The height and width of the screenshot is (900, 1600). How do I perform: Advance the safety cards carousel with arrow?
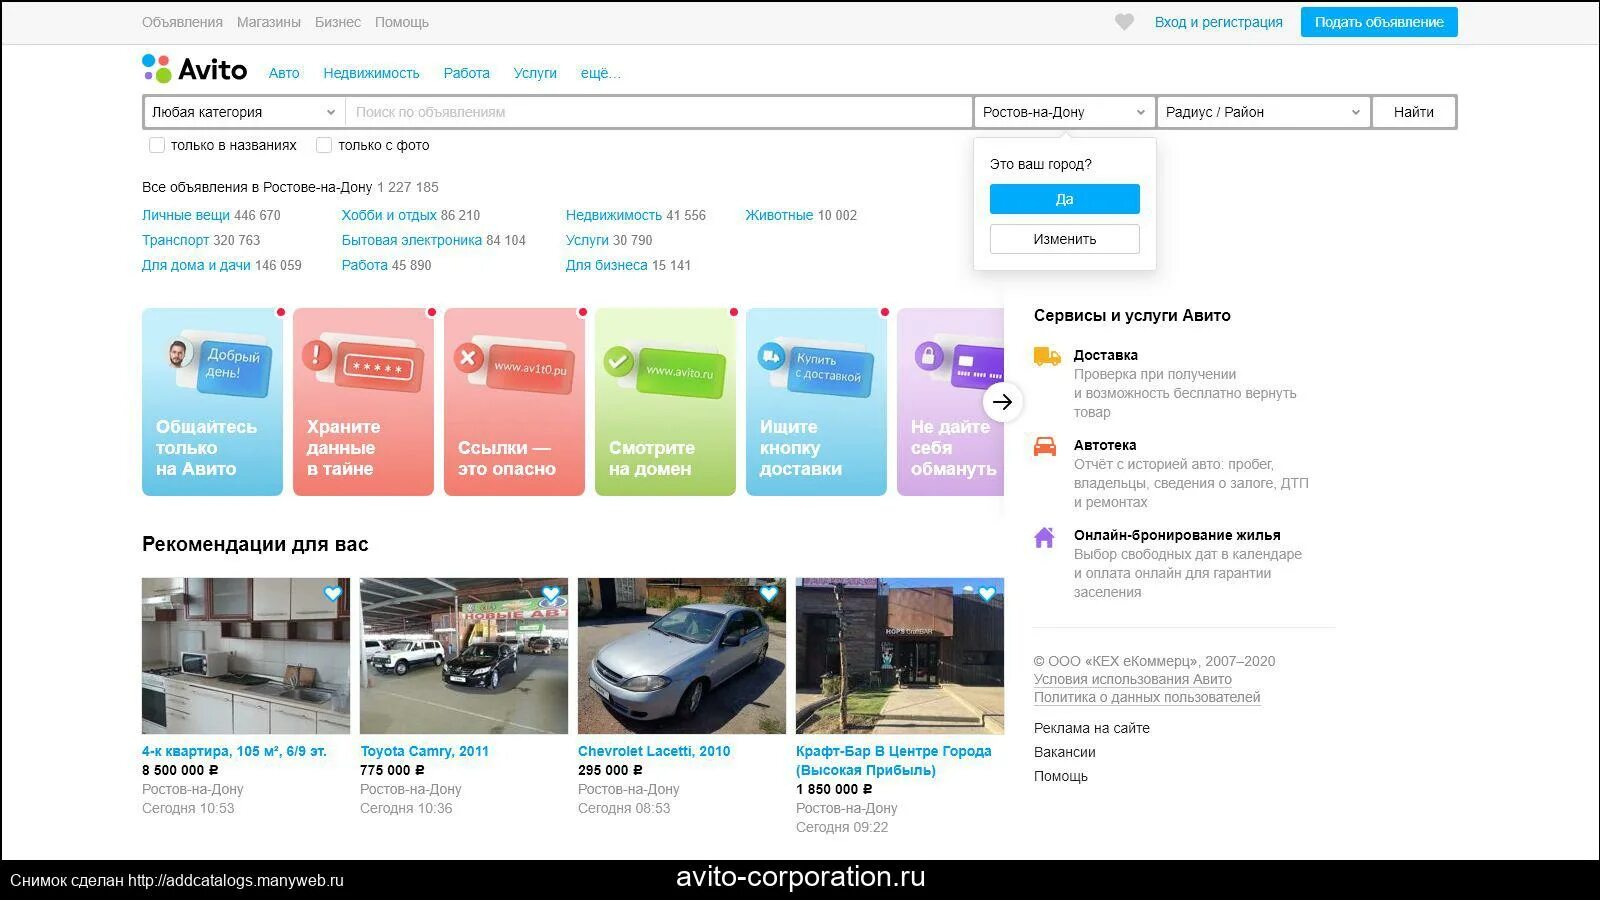[1002, 402]
